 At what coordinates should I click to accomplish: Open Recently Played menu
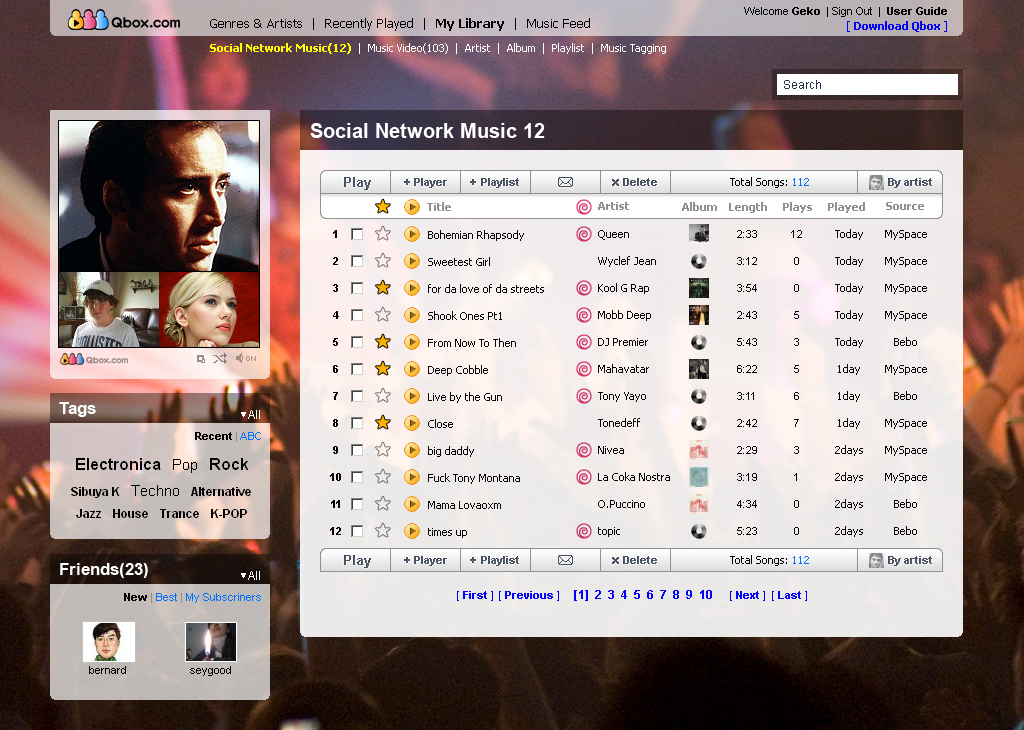[x=368, y=24]
